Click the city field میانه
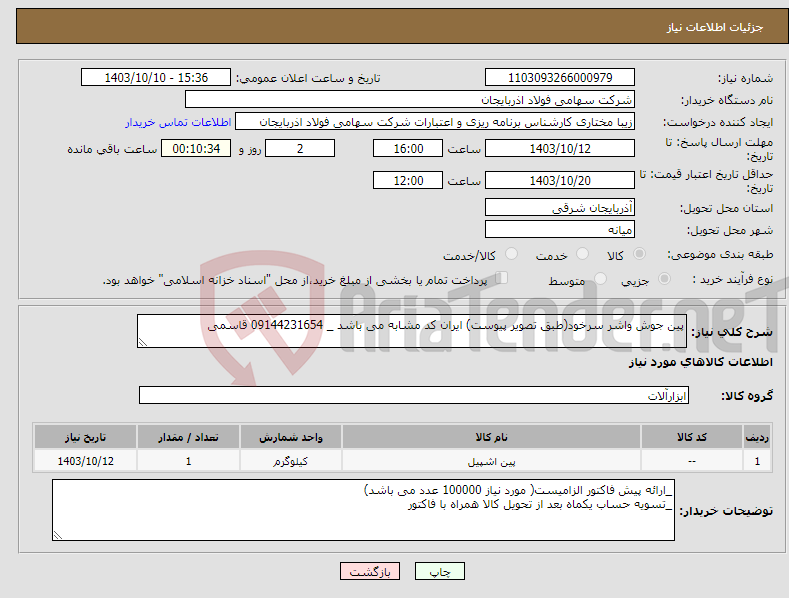Screen dimensions: 789x598 coord(560,230)
